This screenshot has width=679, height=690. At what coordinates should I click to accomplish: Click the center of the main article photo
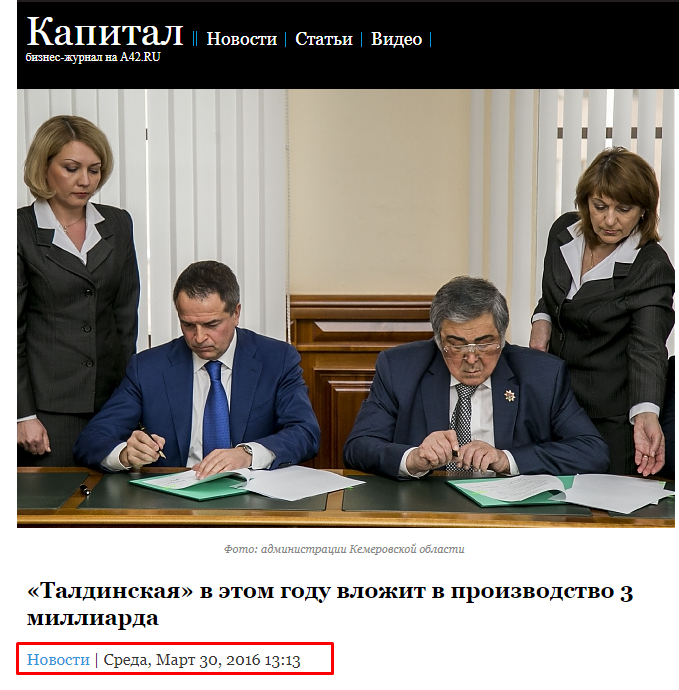click(346, 308)
